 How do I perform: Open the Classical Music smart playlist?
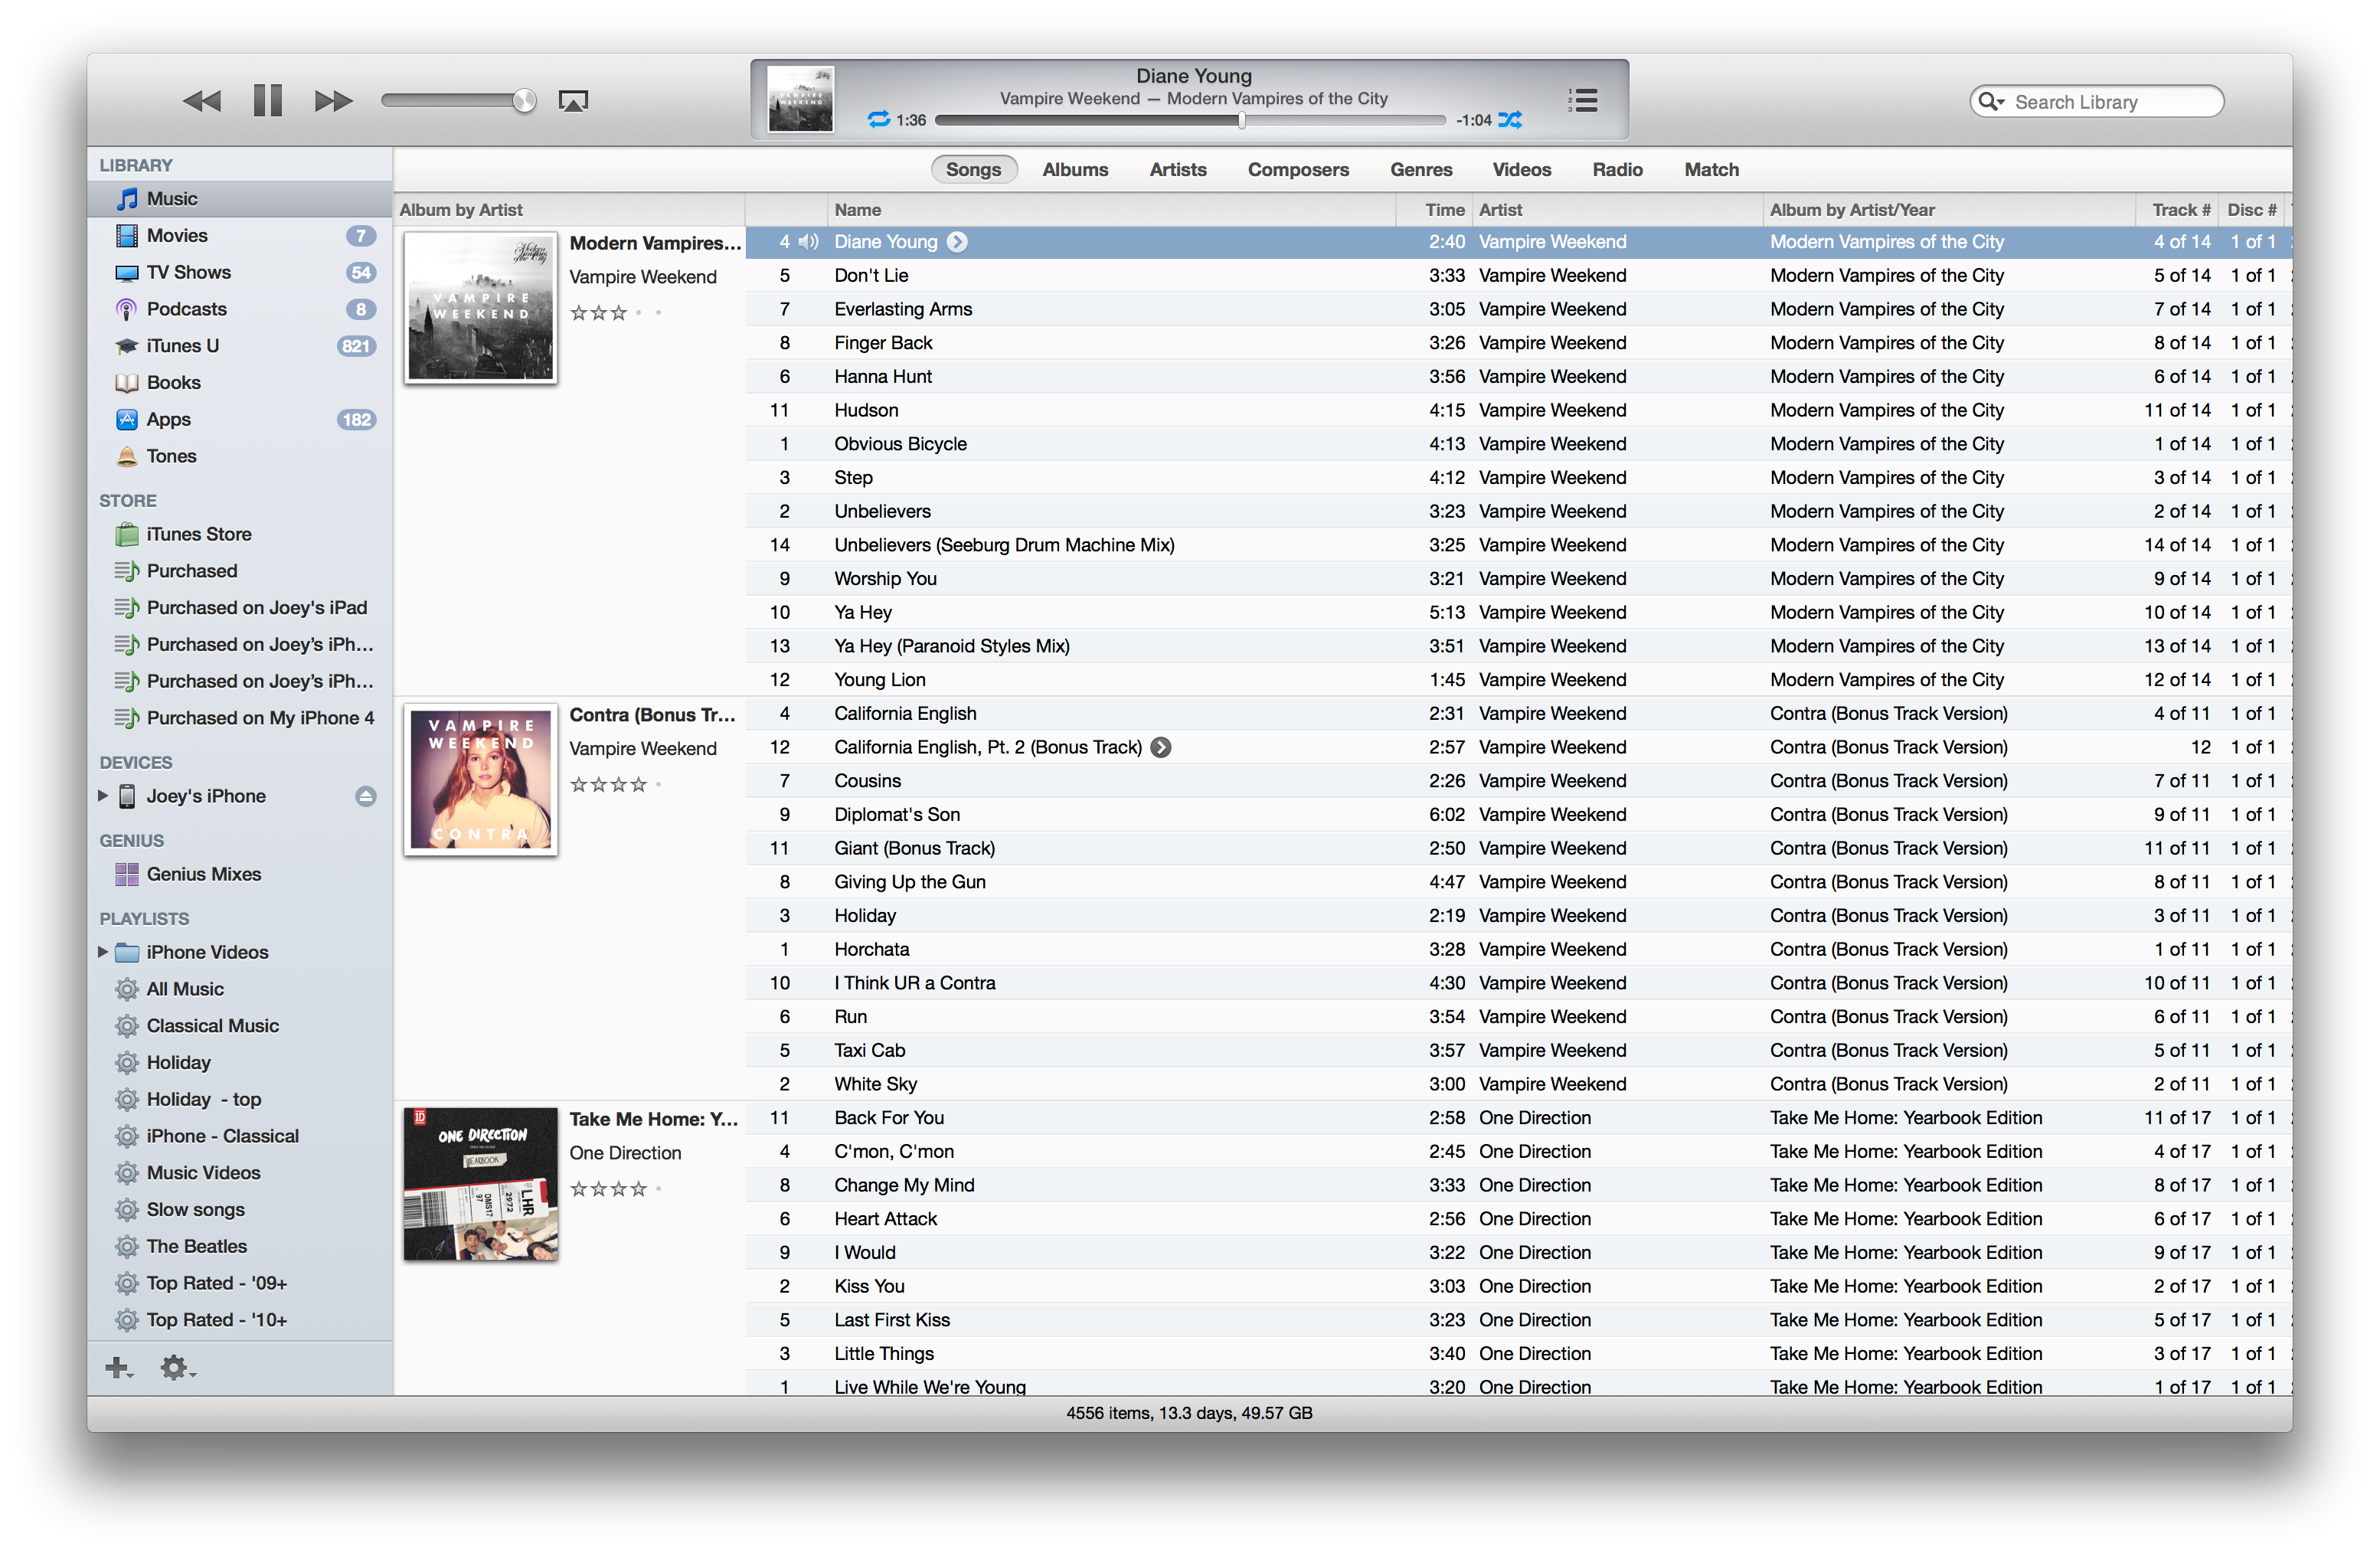pyautogui.click(x=240, y=1026)
